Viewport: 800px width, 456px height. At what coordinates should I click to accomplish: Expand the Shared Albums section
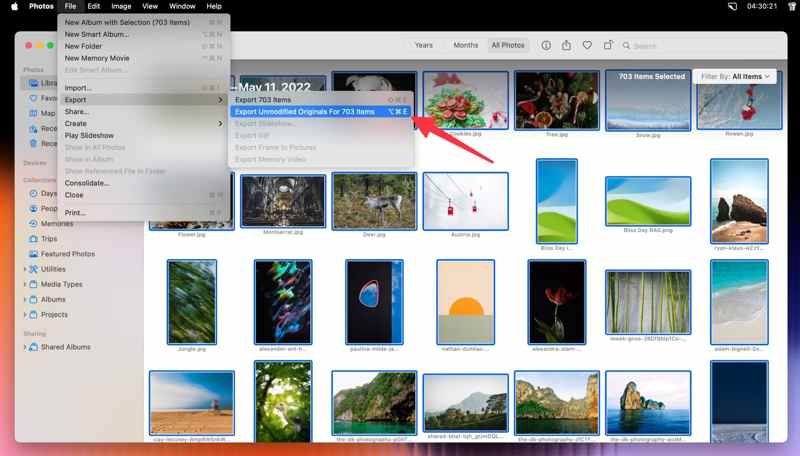(x=24, y=347)
